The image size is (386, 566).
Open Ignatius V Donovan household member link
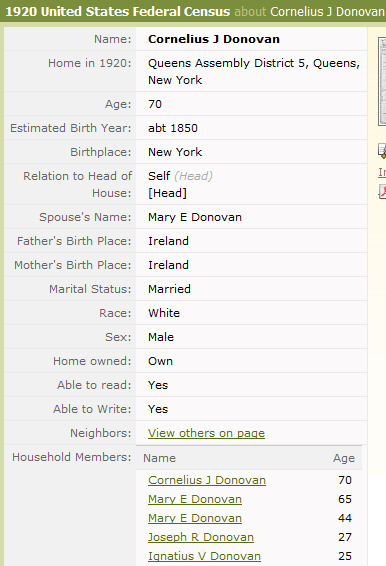click(204, 556)
